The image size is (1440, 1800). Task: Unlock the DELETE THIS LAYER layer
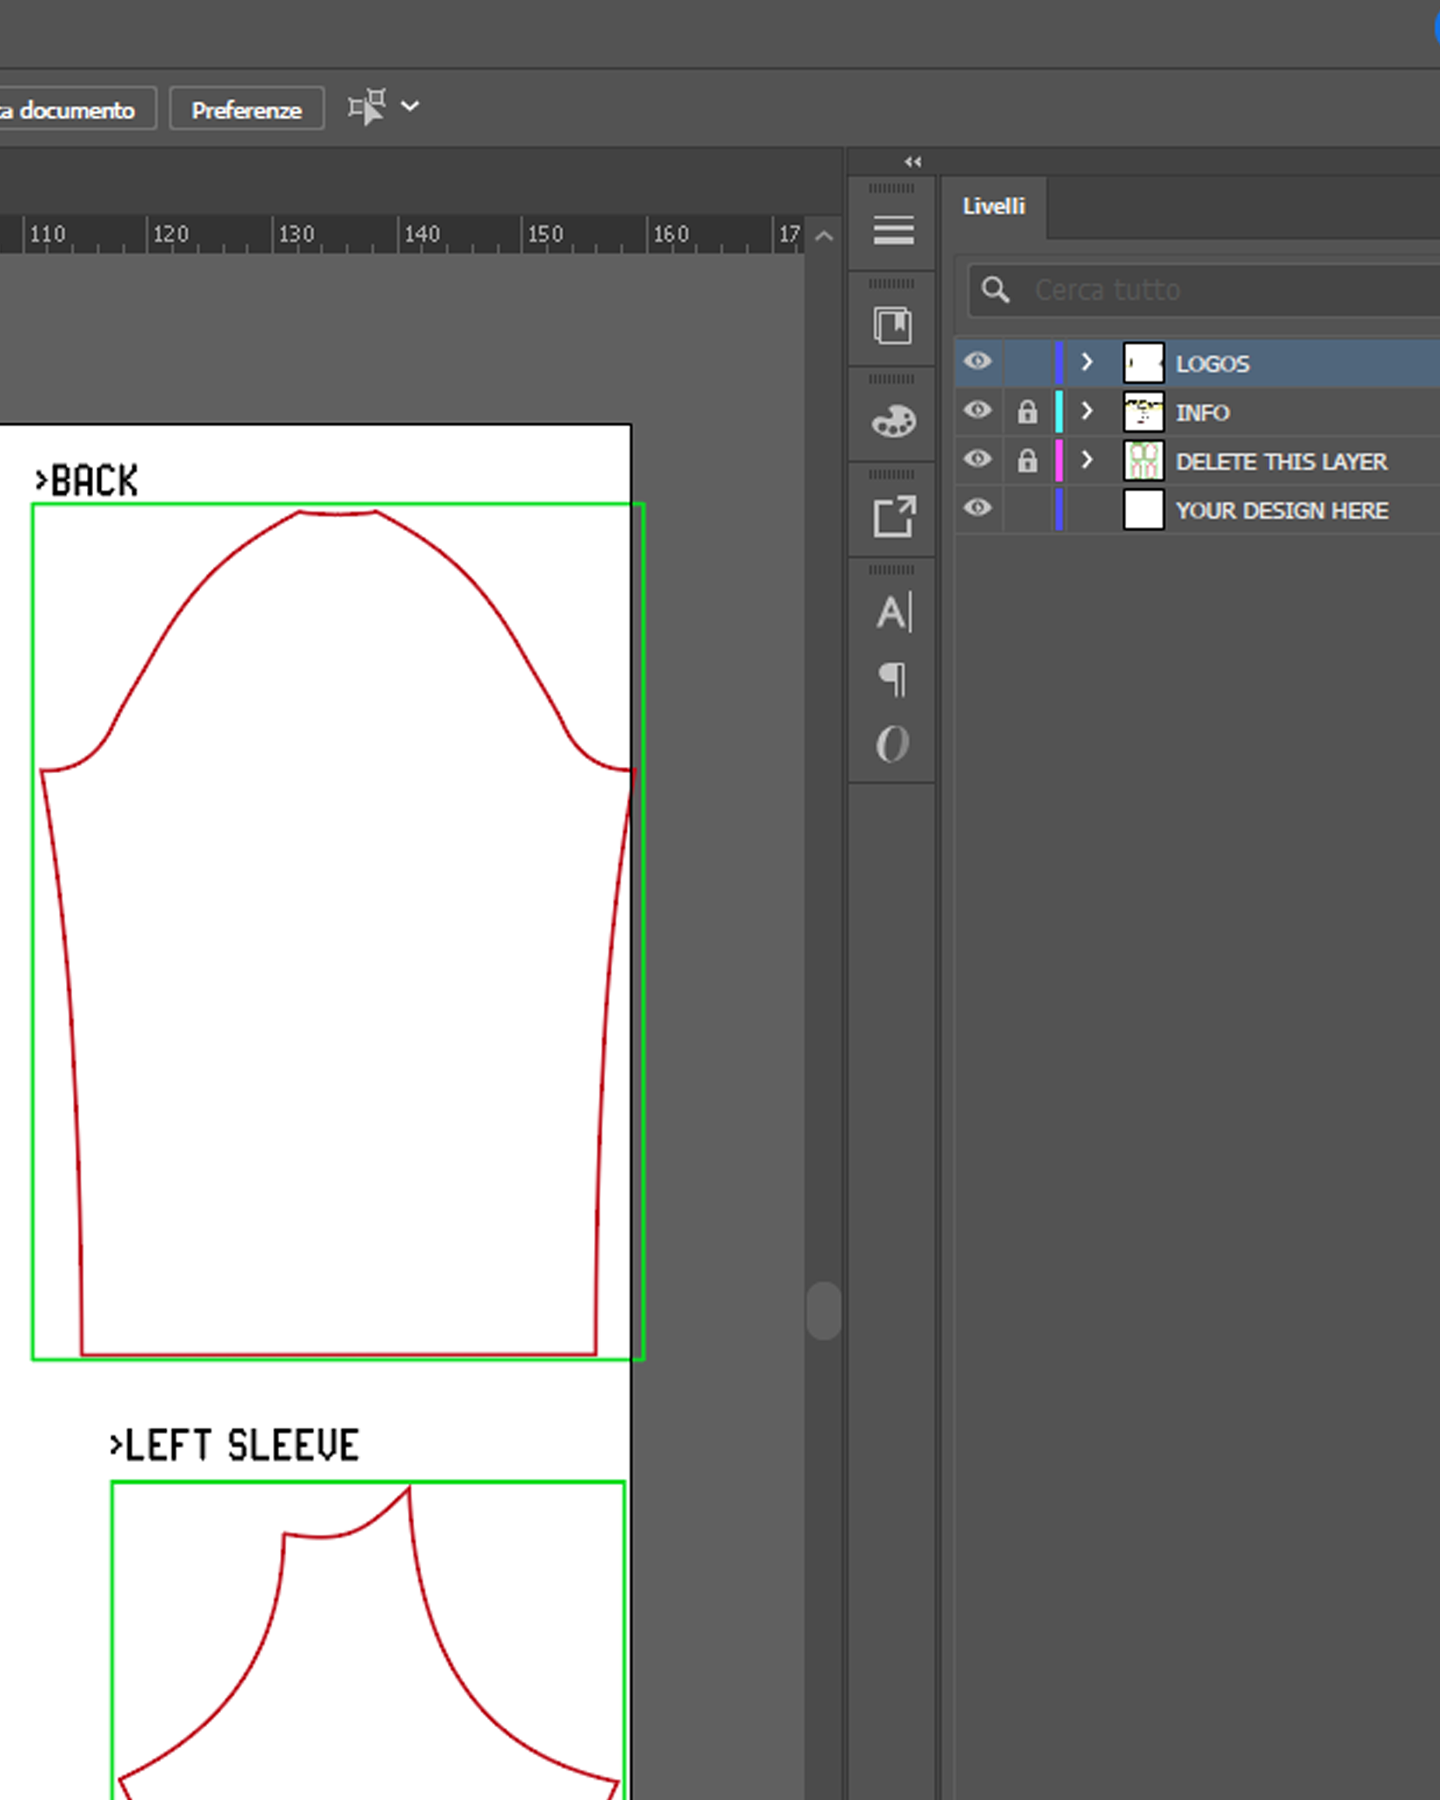click(x=1027, y=460)
